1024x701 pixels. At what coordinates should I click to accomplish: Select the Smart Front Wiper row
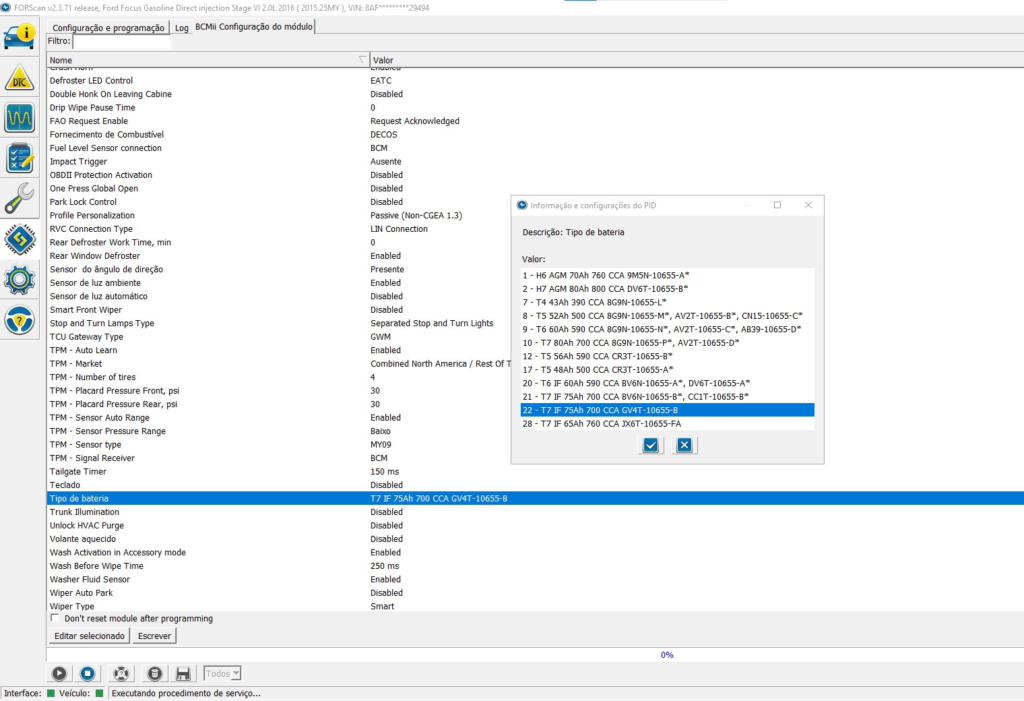pos(536,310)
